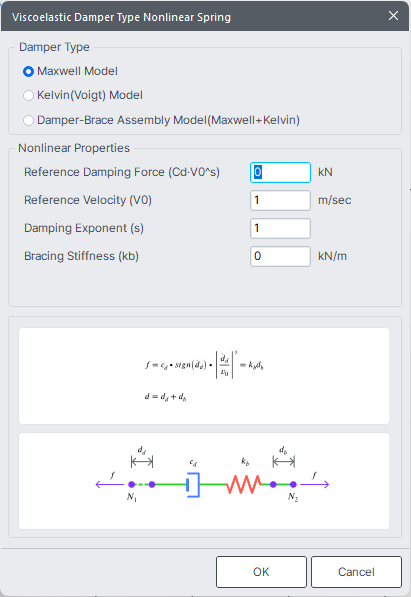411x597 pixels.
Task: Click the purple N2 node dot
Action: pos(293,484)
